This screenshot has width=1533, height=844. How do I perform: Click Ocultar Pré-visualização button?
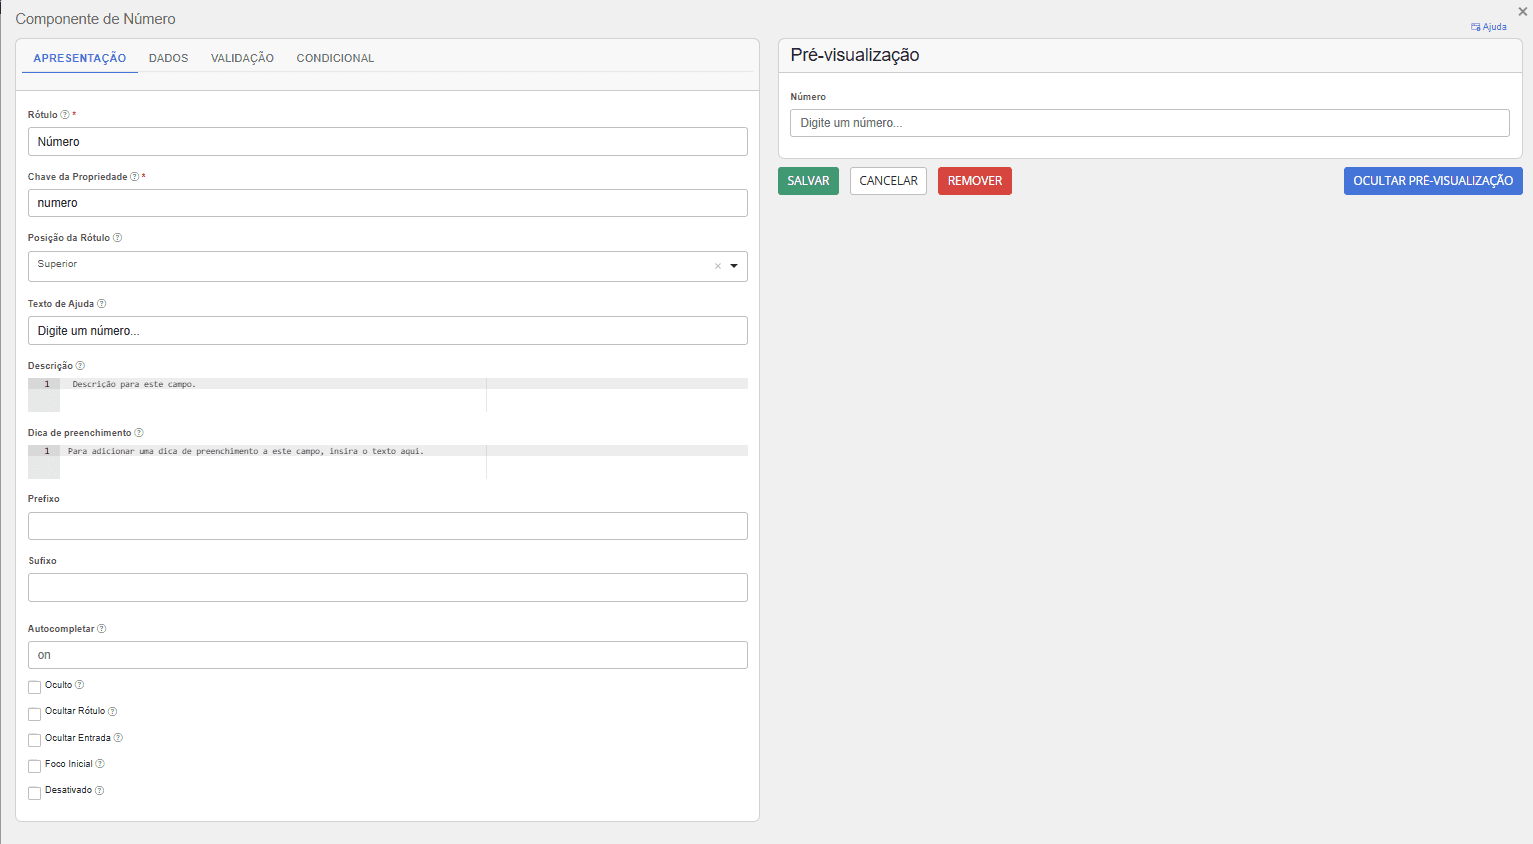click(x=1433, y=181)
